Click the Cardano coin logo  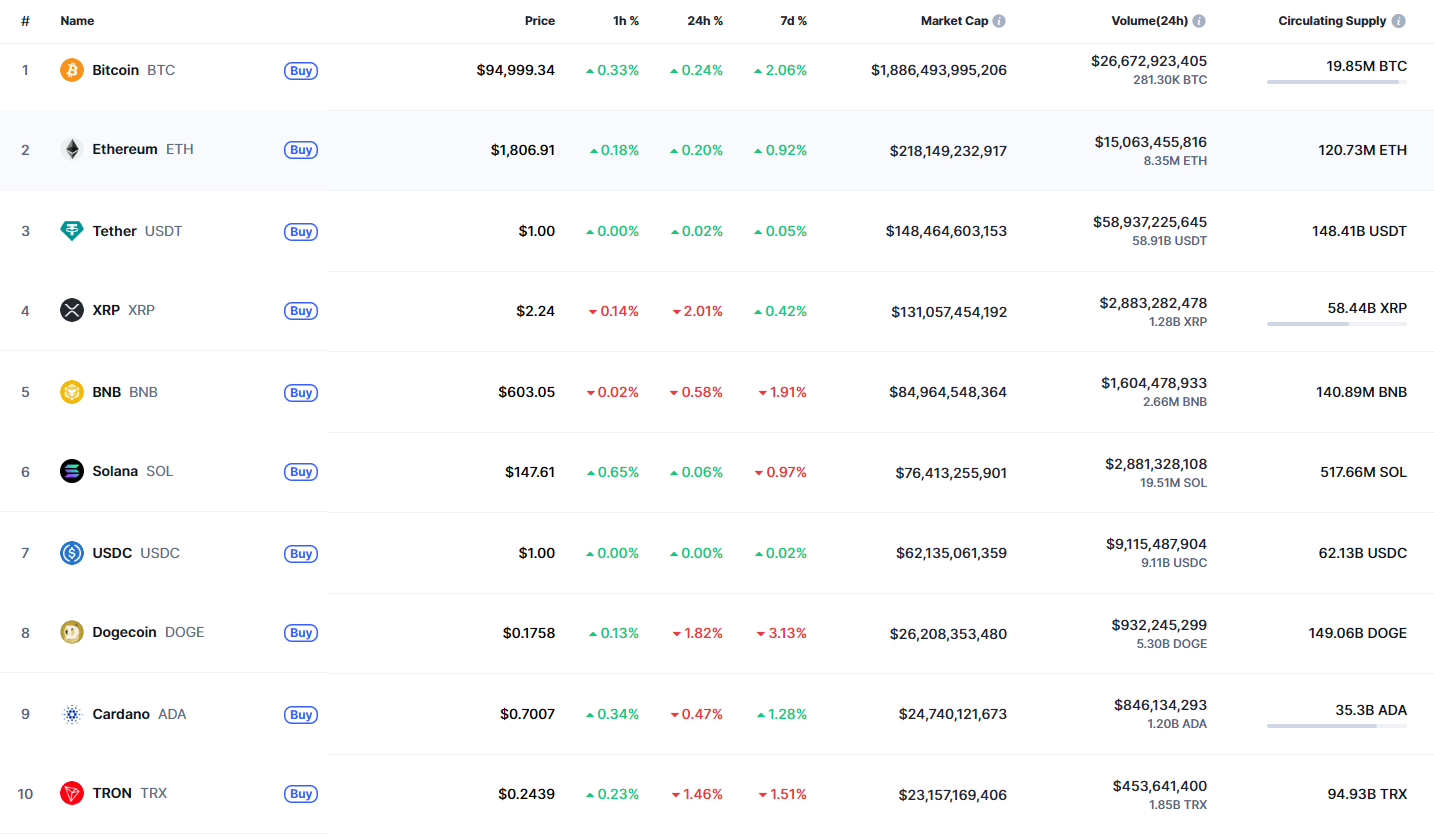pos(72,714)
